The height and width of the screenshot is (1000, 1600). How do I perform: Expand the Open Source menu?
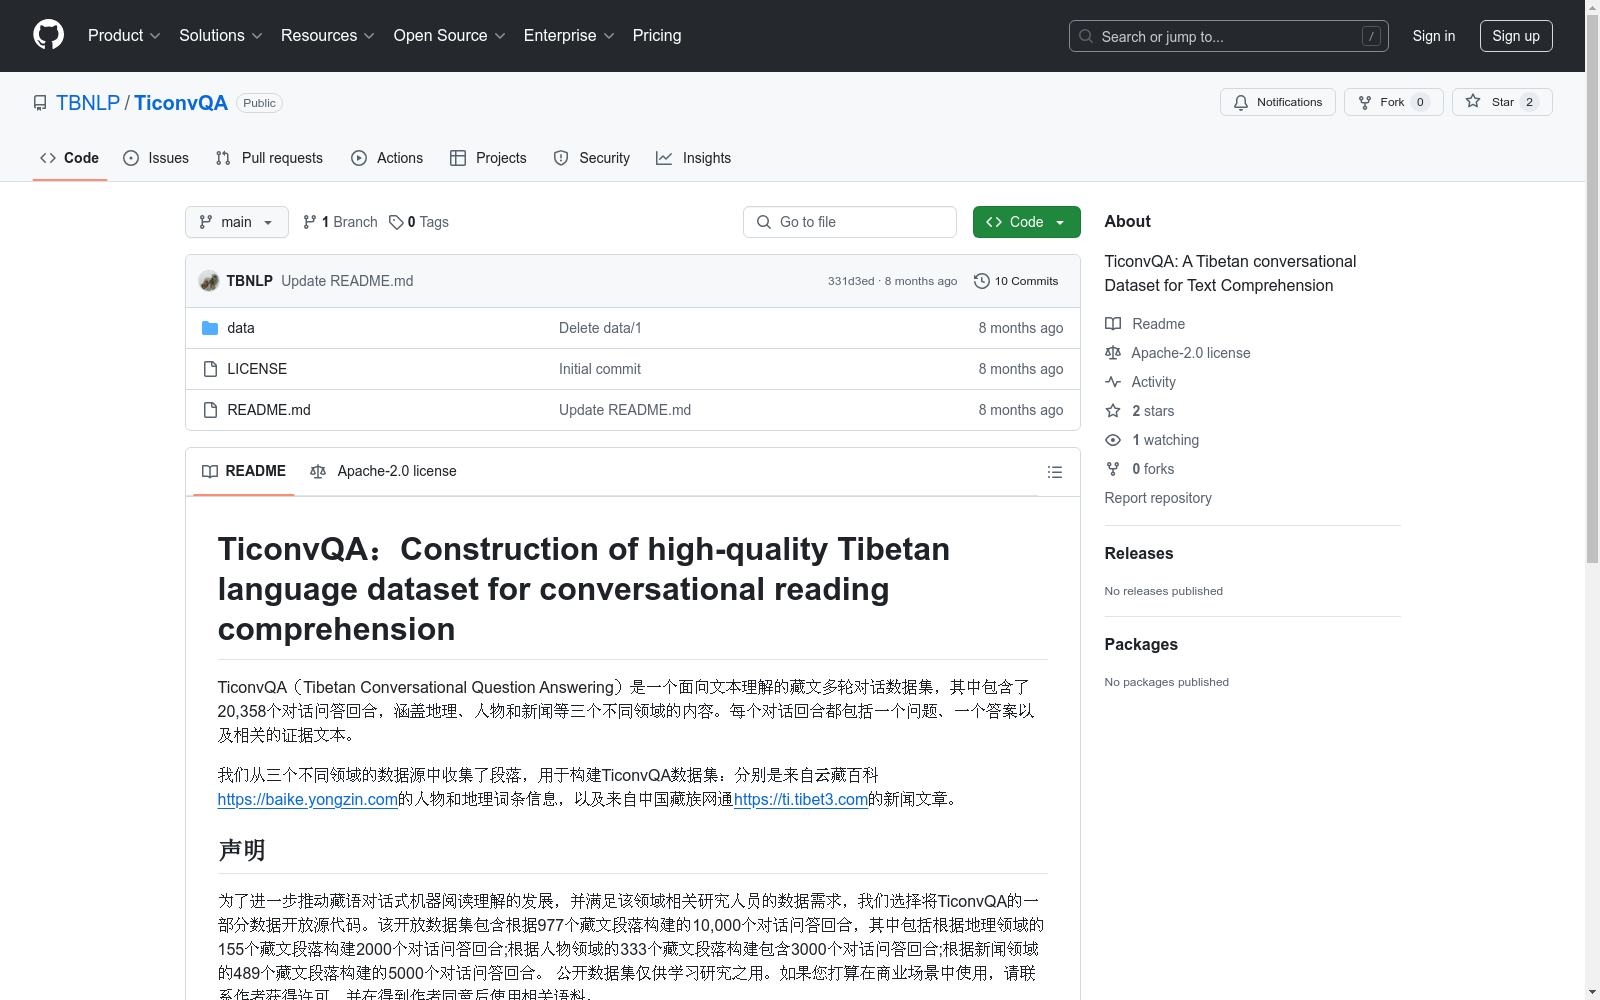pyautogui.click(x=450, y=36)
